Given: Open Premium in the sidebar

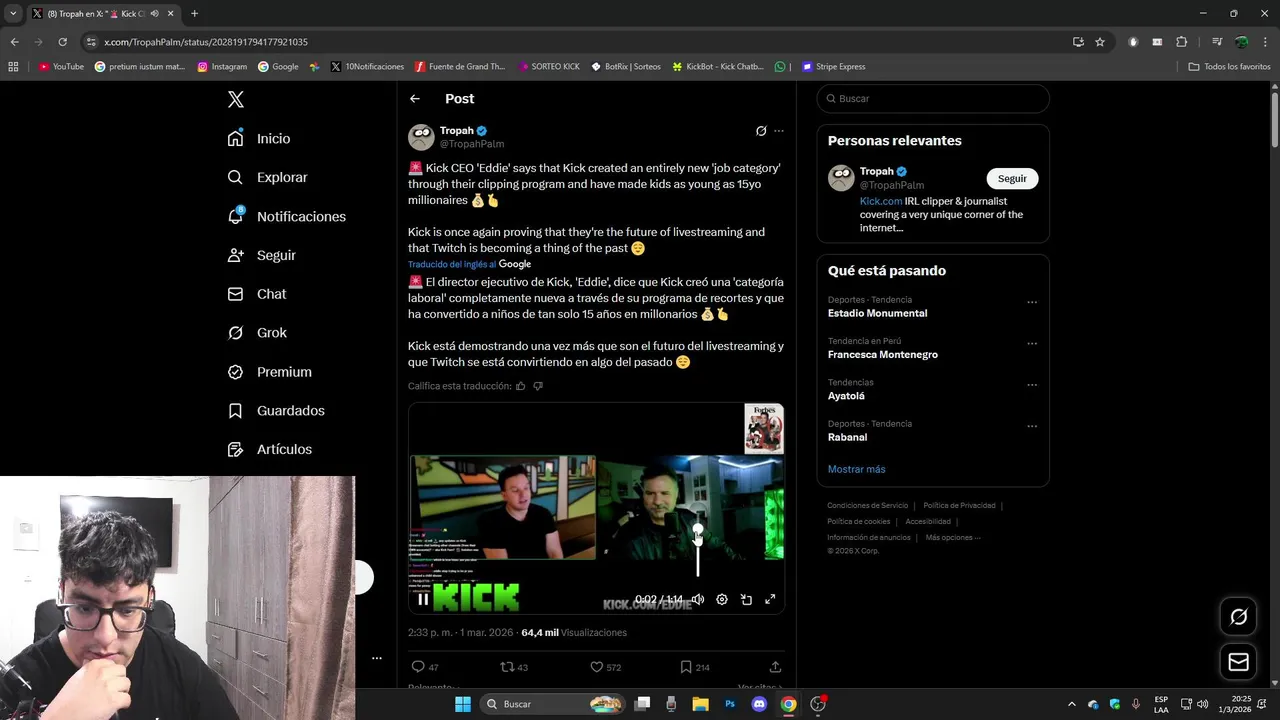Looking at the screenshot, I should coord(269,372).
